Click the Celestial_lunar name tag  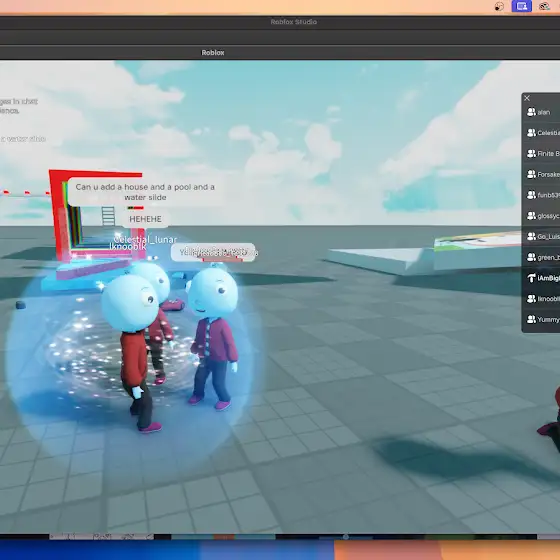[145, 239]
